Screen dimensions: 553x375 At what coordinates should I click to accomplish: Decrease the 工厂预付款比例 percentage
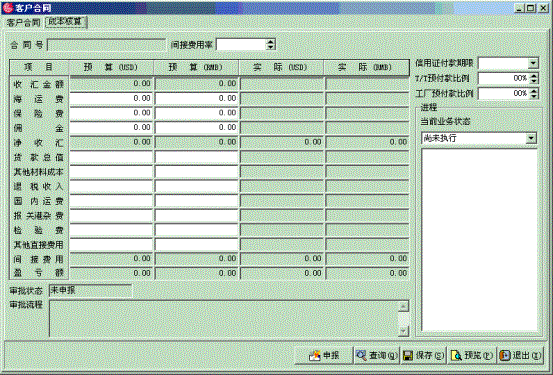pos(534,96)
